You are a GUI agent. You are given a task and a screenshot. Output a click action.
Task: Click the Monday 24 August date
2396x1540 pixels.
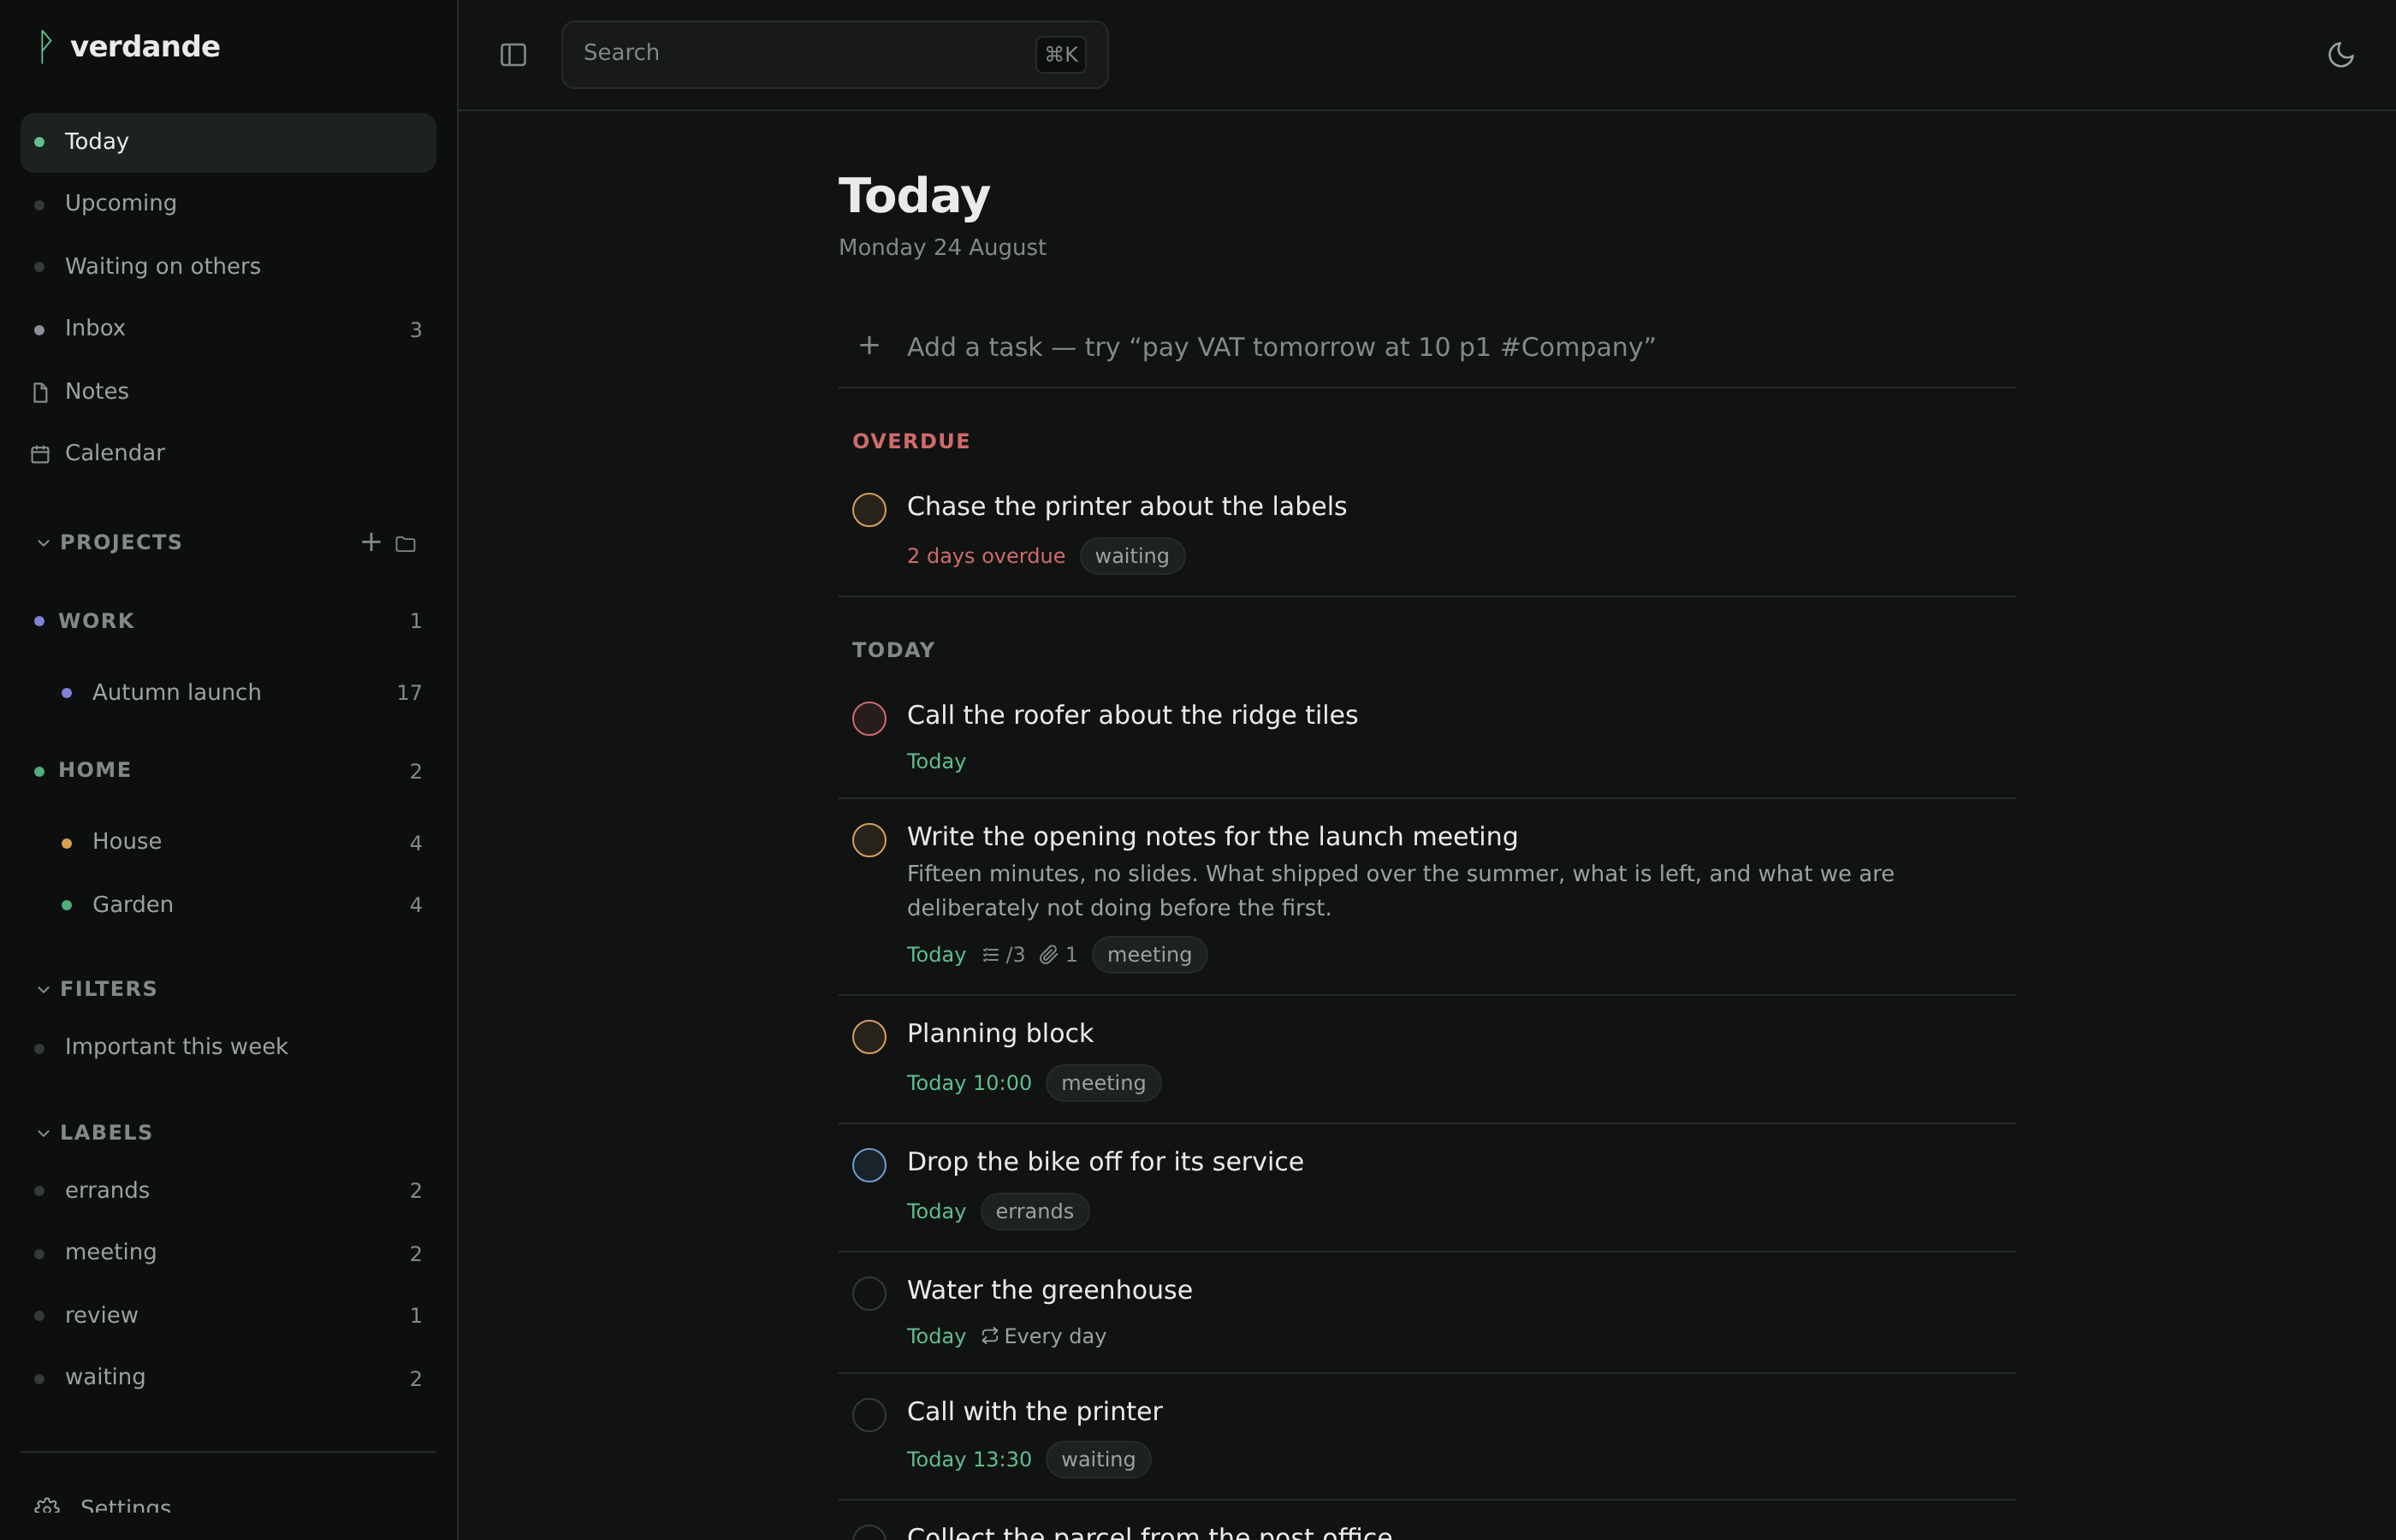coord(942,247)
